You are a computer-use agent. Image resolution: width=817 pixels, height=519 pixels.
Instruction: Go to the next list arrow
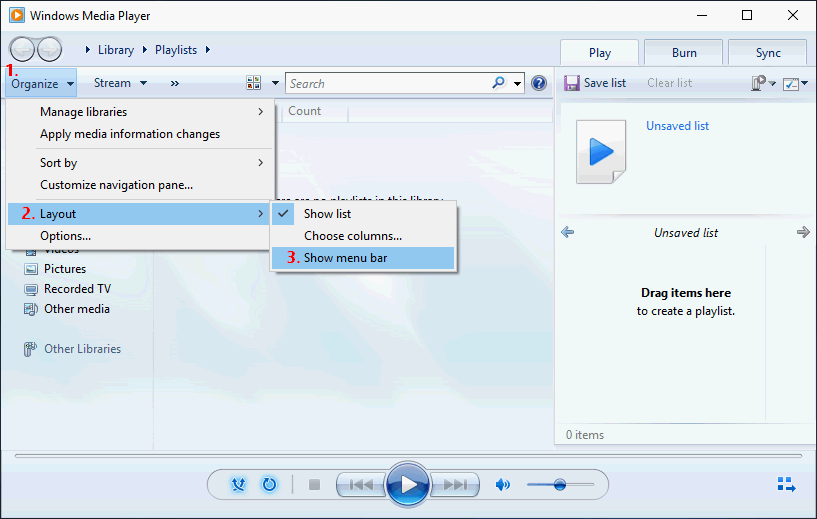[803, 232]
